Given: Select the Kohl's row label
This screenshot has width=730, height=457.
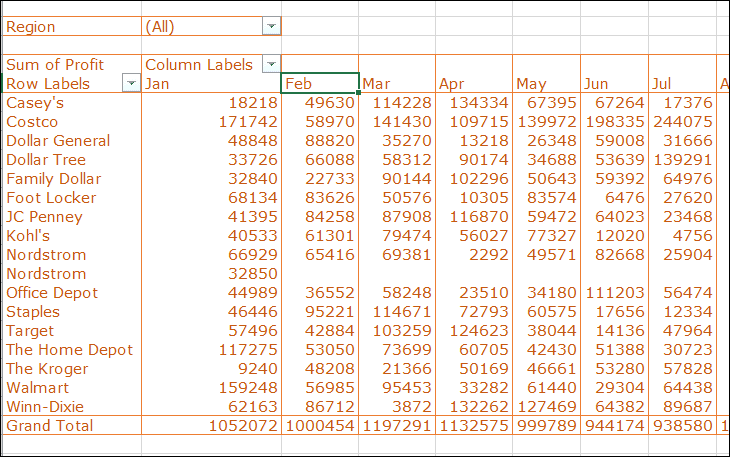Looking at the screenshot, I should [x=72, y=236].
